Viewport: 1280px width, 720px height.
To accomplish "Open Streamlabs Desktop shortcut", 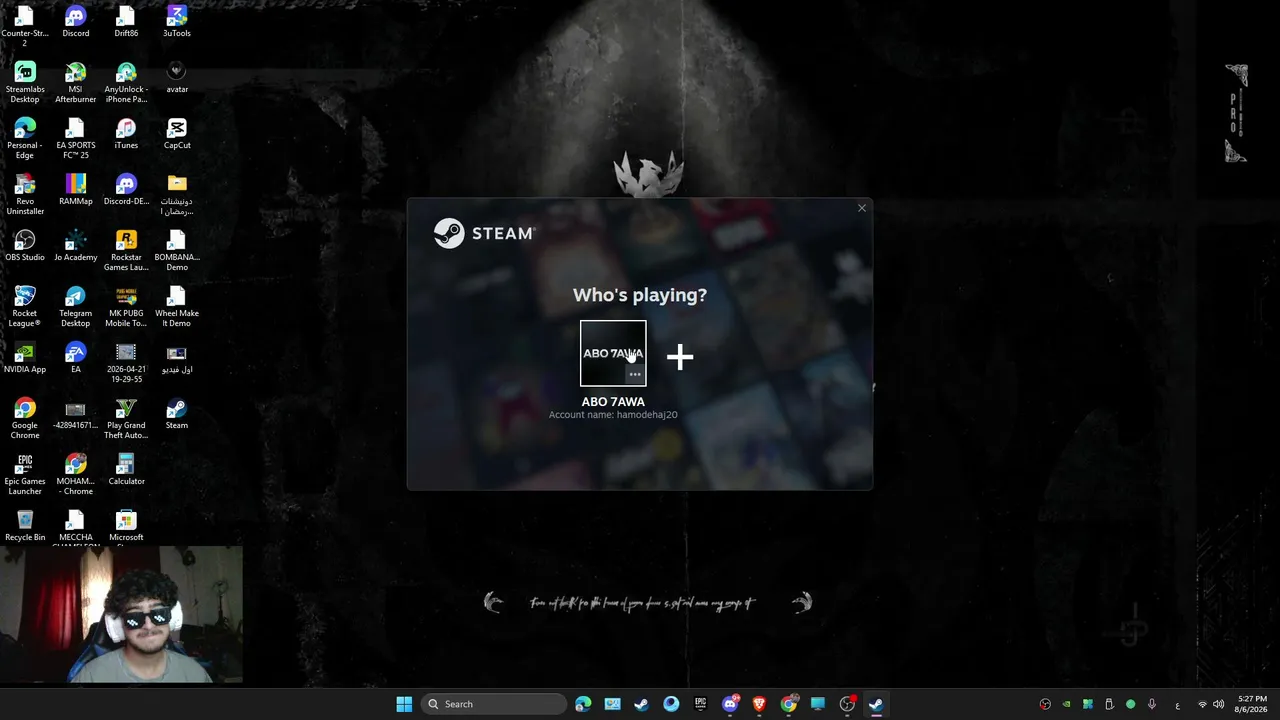I will click(25, 83).
